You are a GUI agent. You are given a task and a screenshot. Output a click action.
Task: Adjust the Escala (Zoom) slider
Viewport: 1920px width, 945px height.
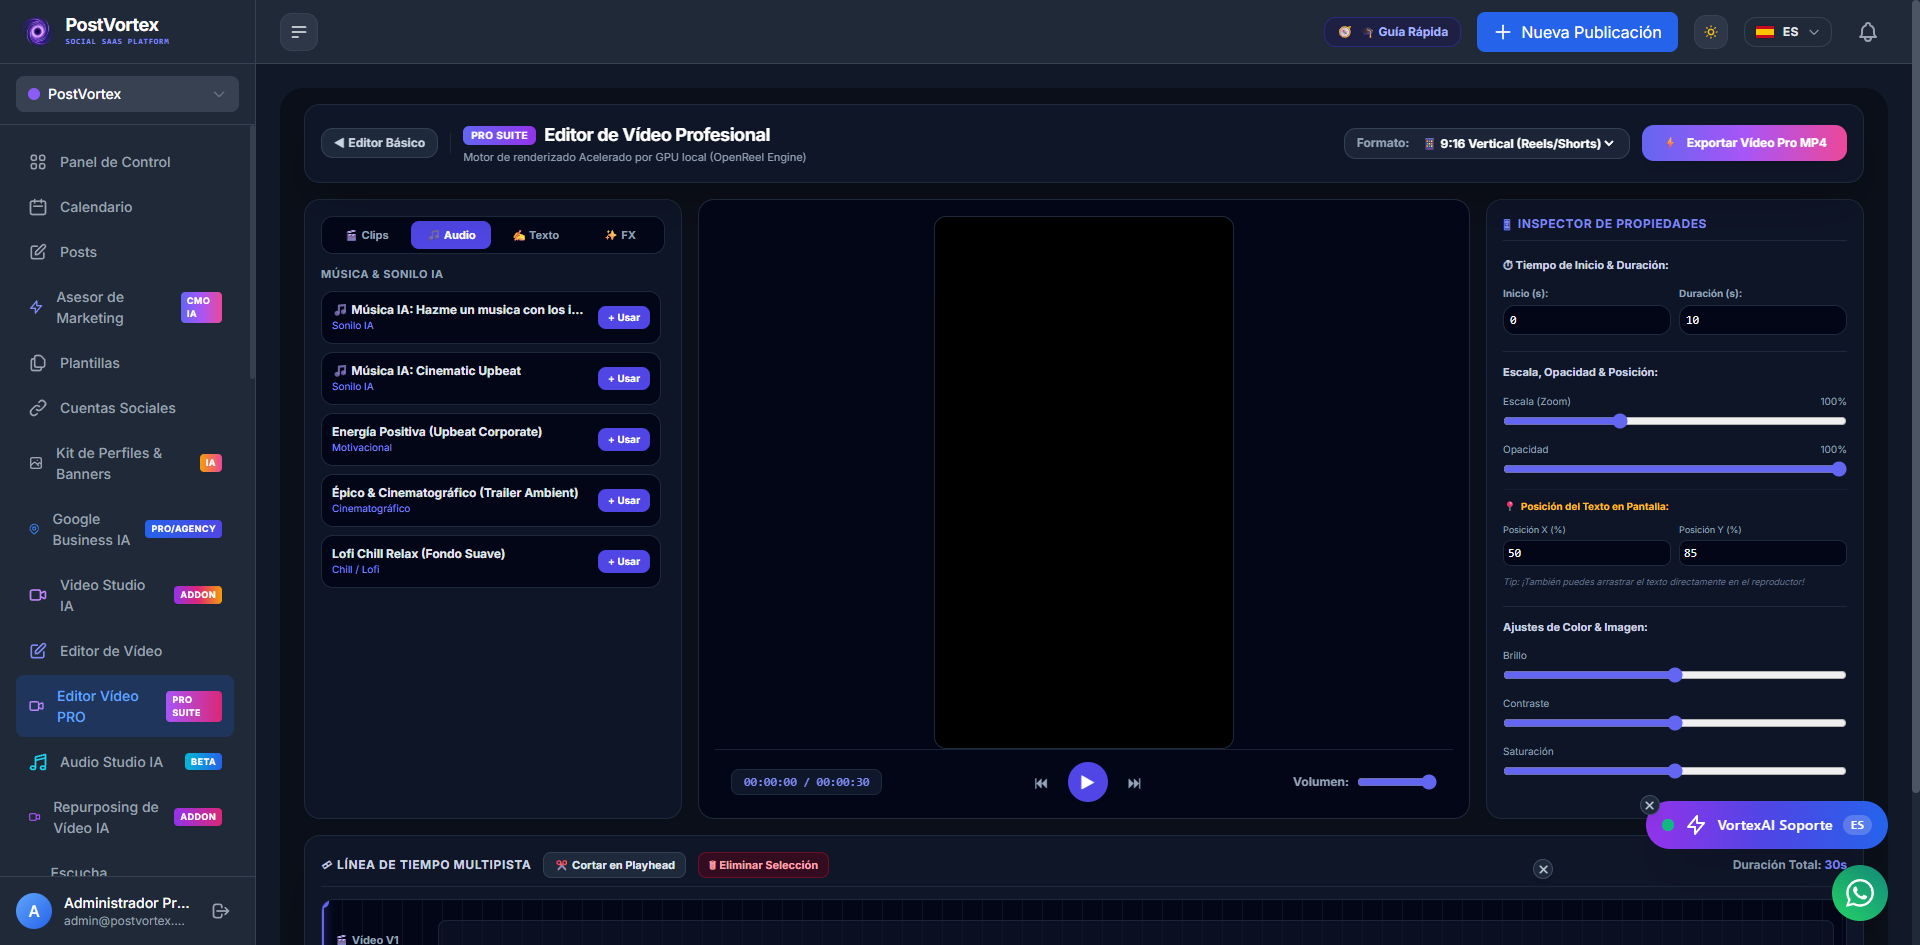click(x=1674, y=421)
